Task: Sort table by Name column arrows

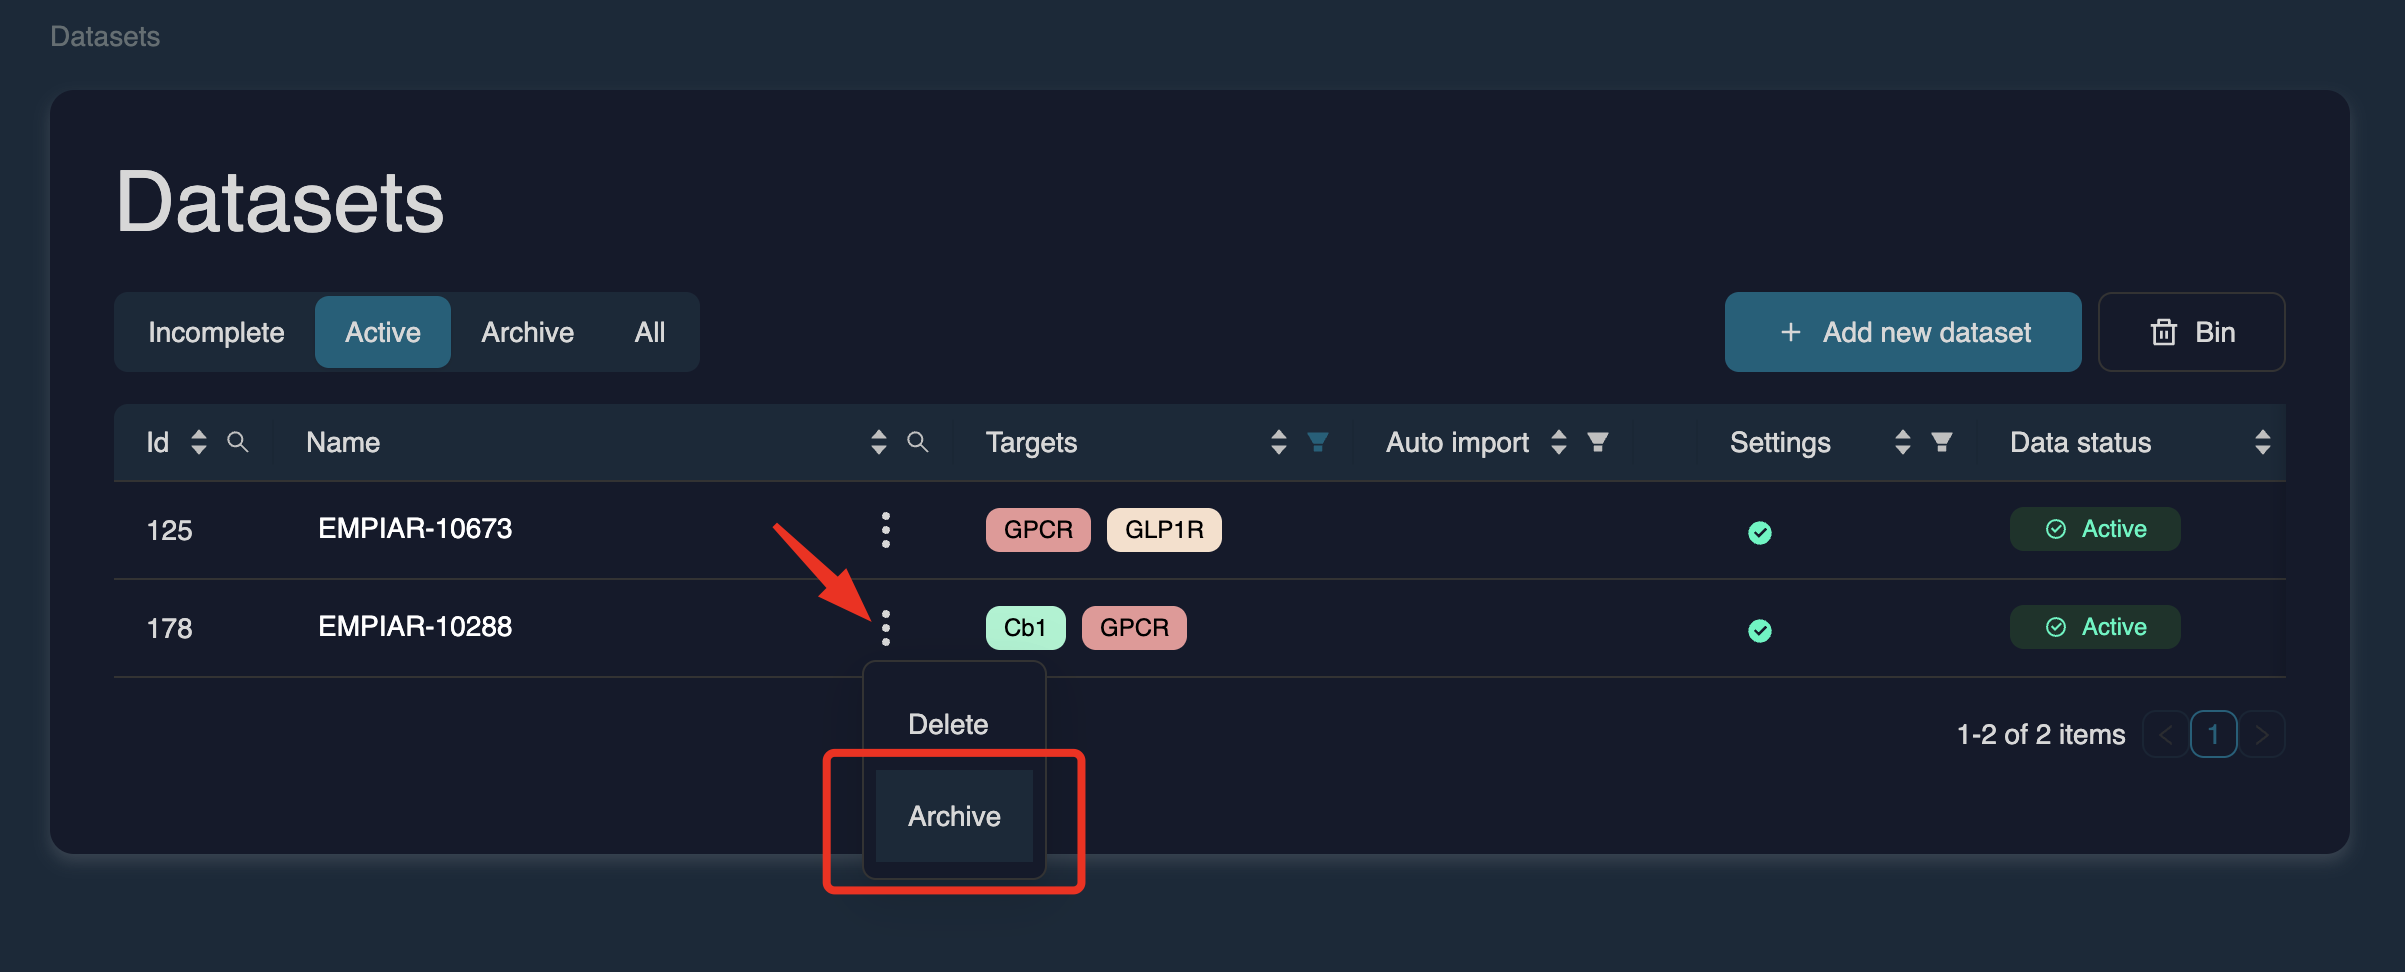Action: 878,442
